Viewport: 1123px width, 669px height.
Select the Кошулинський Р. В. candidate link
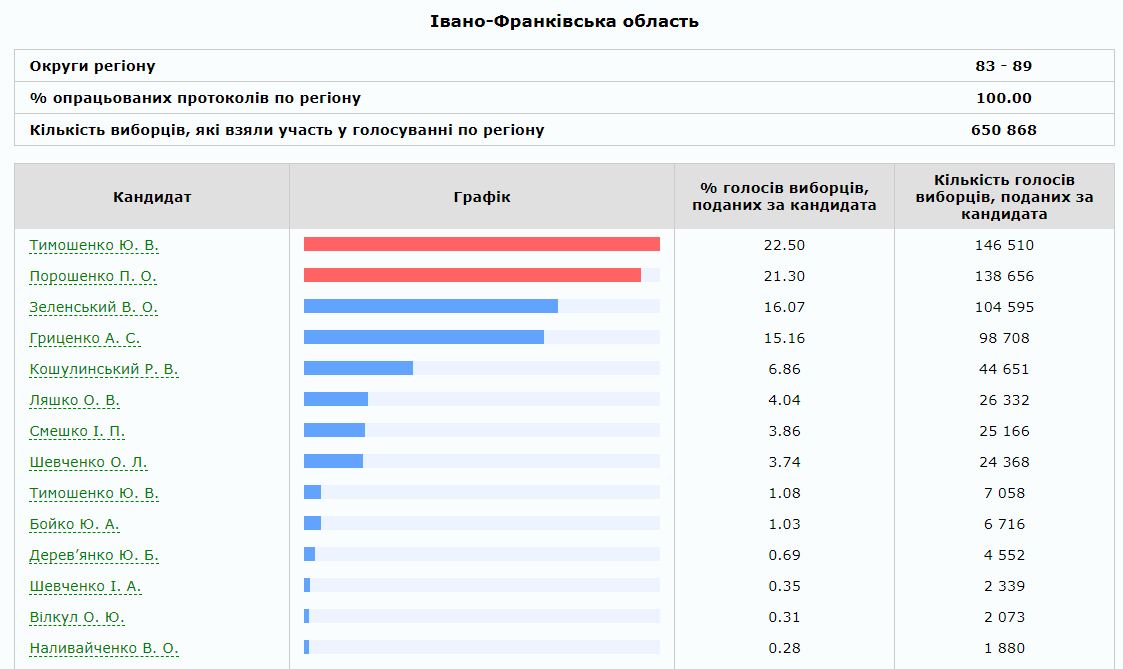pos(104,369)
